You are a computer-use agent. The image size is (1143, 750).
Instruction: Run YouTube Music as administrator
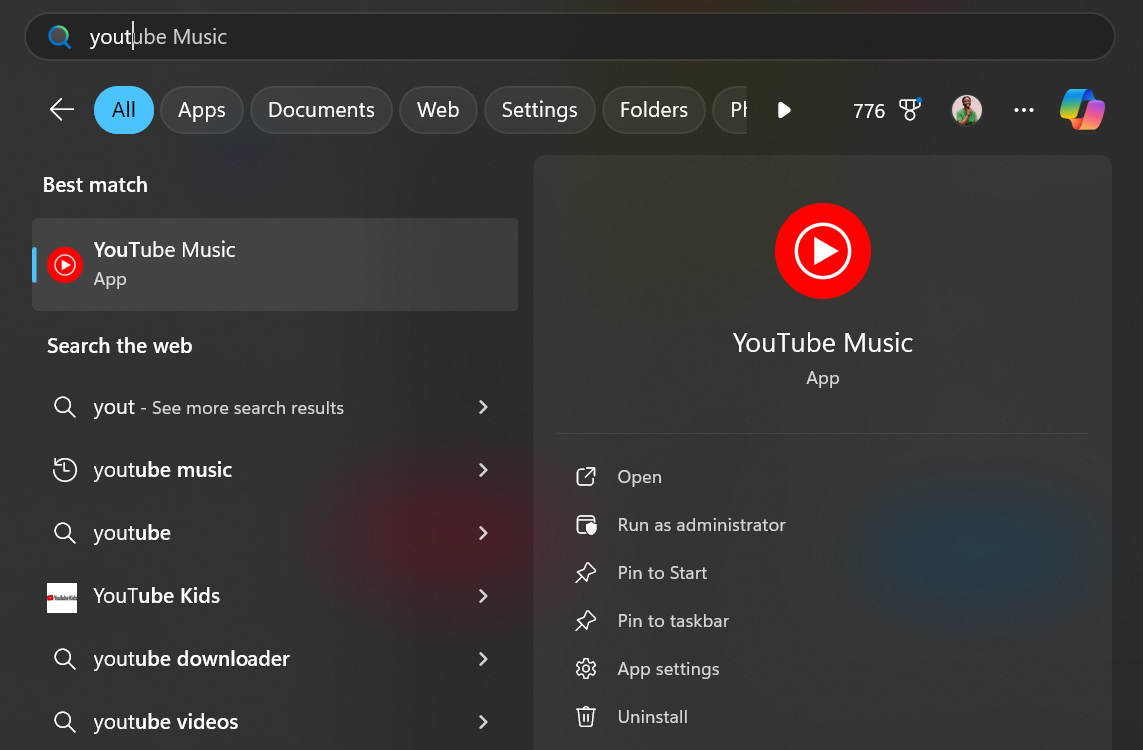(x=700, y=524)
